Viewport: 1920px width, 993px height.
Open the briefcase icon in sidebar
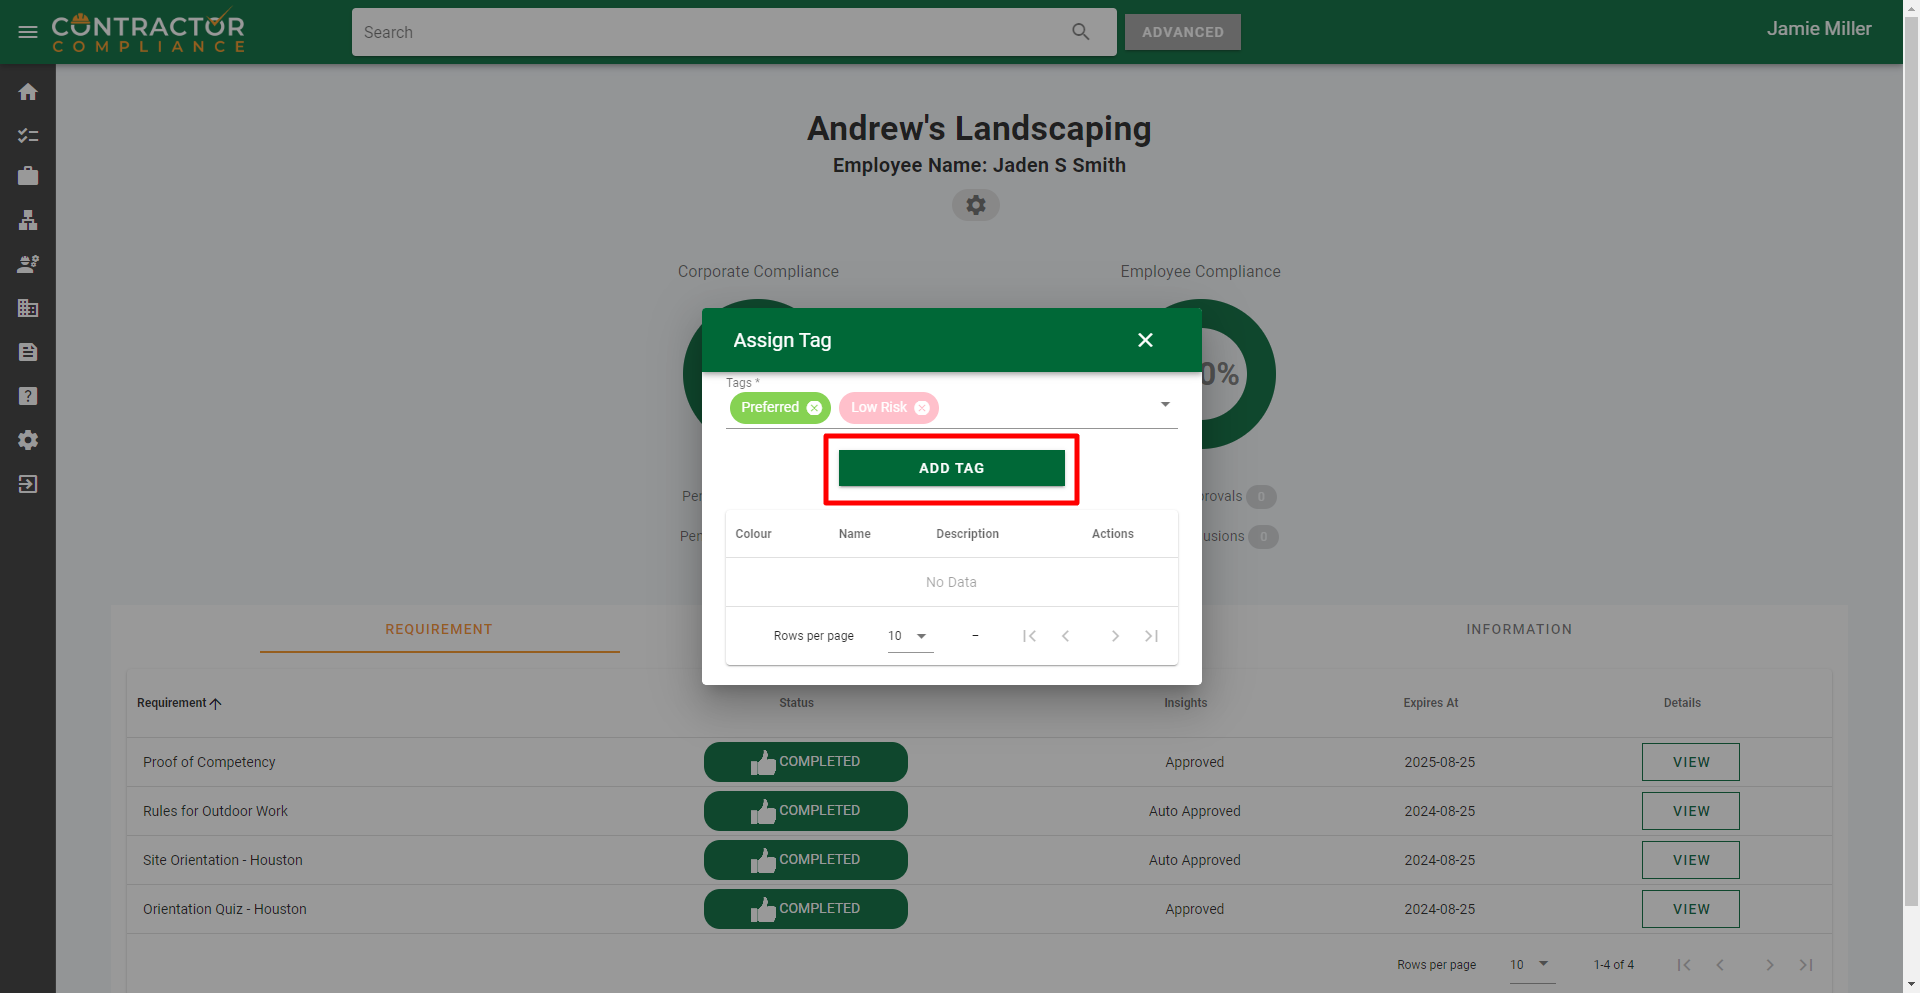28,177
